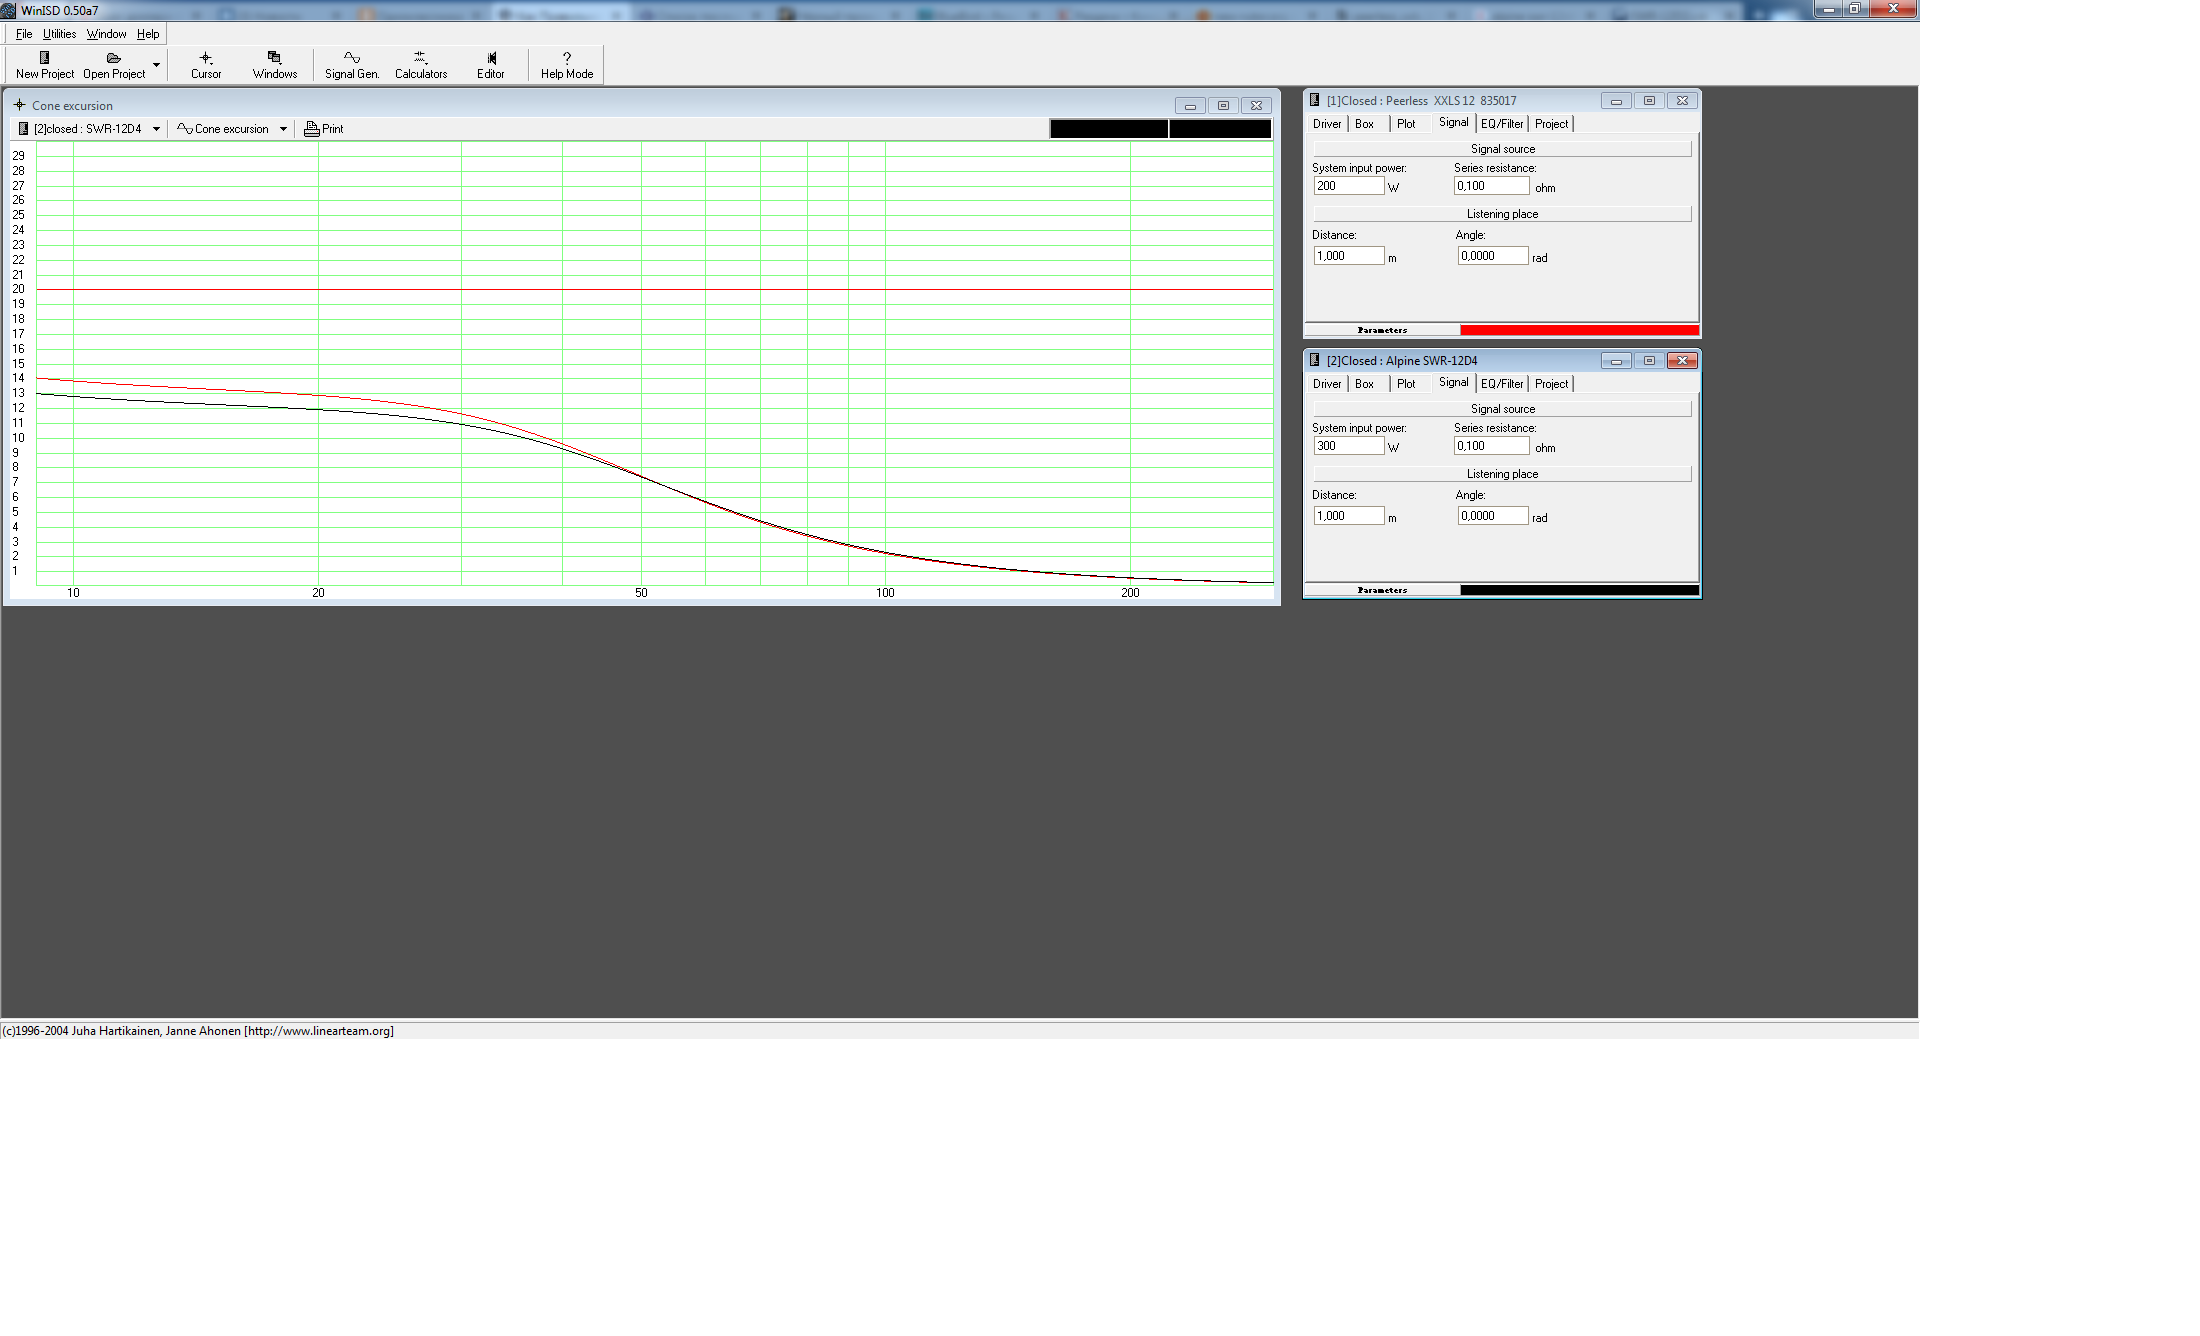Open the Calculators tool
This screenshot has width=2200, height=1336.
click(421, 65)
